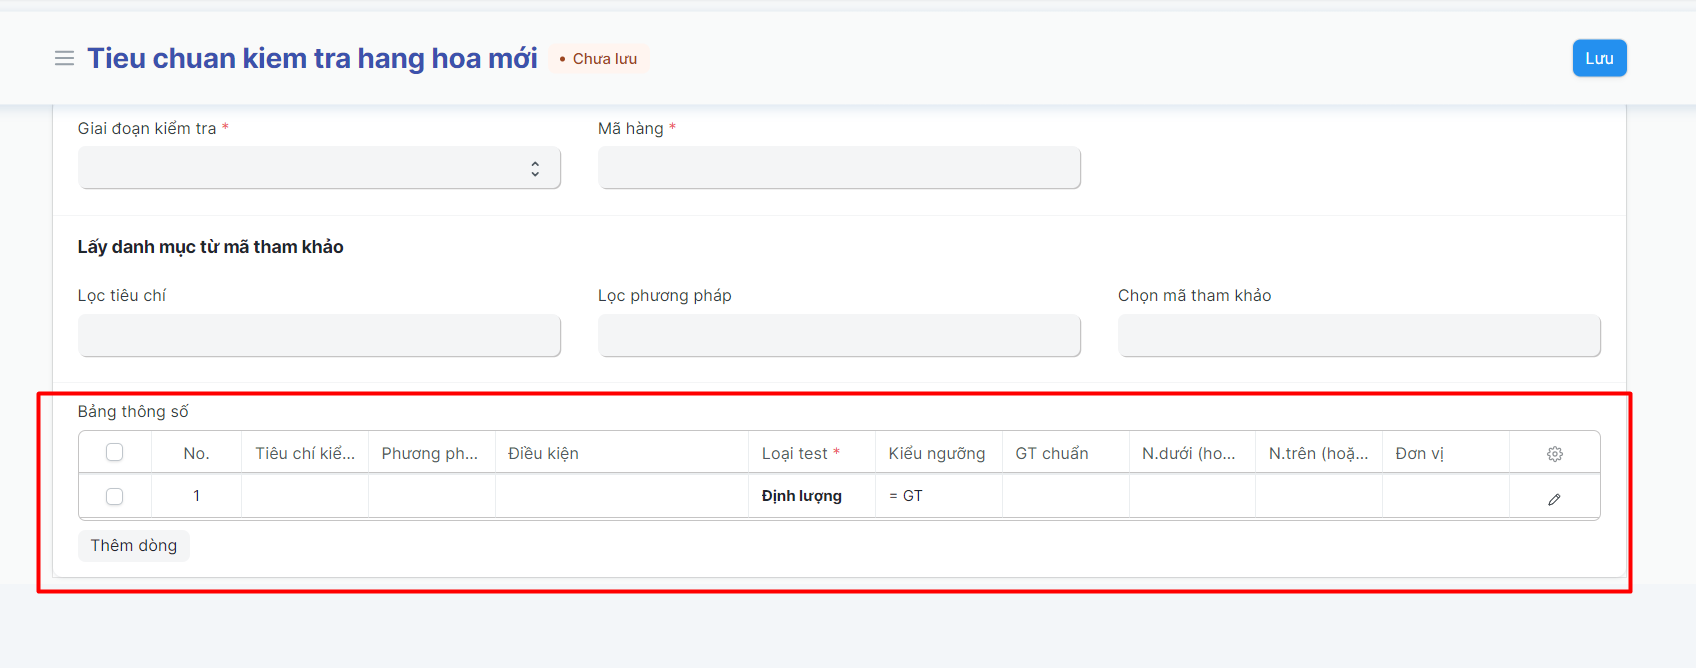1696x668 pixels.
Task: Click the Thêm dòng button
Action: click(x=134, y=546)
